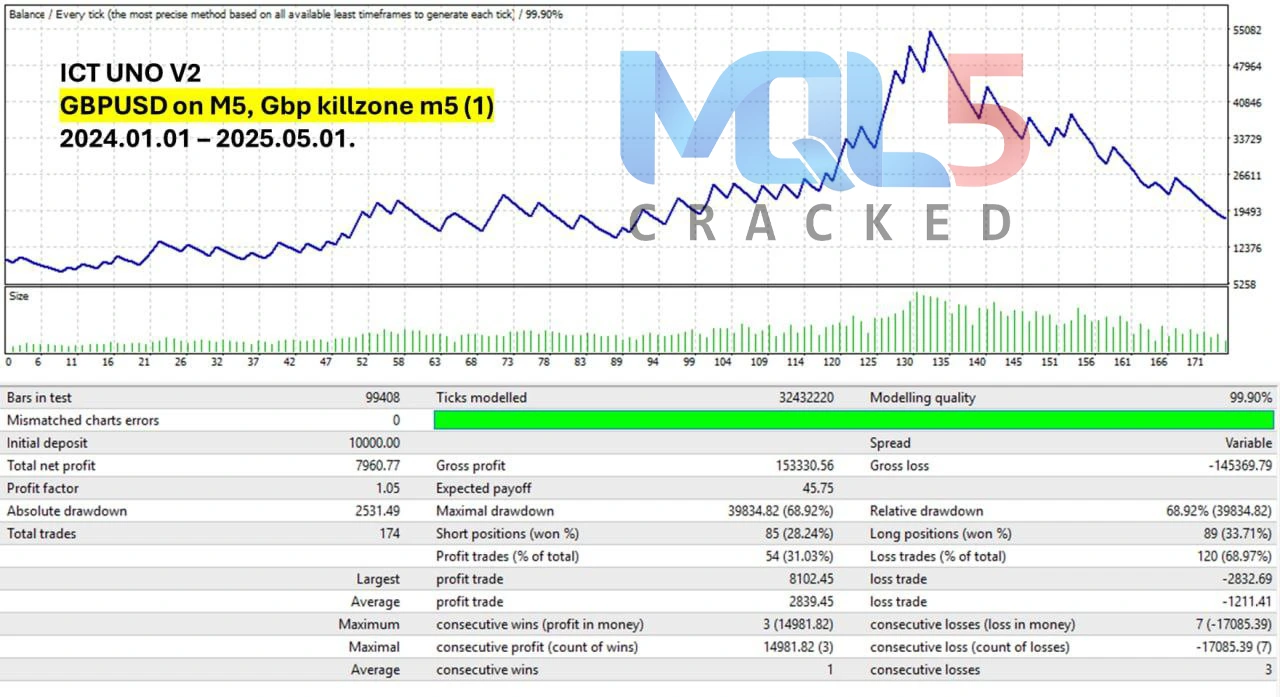Click the 'Initial deposit' label
The height and width of the screenshot is (697, 1280).
click(47, 443)
